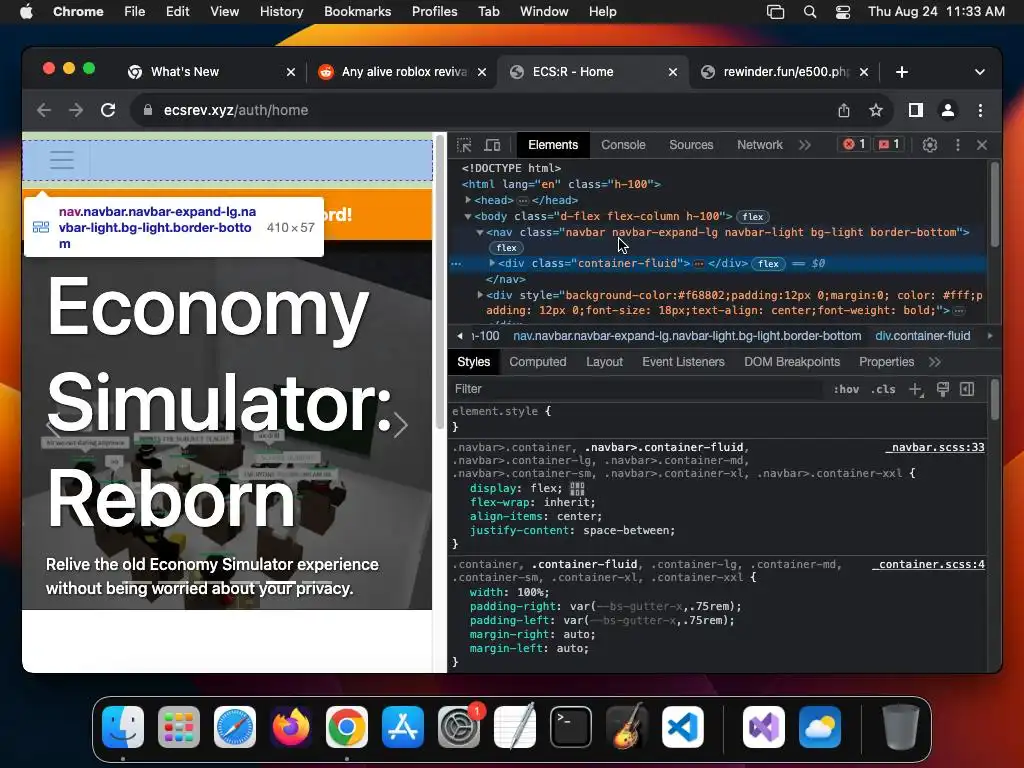Screen dimensions: 1024x768
Task: Toggle element state with :hov
Action: coord(846,389)
